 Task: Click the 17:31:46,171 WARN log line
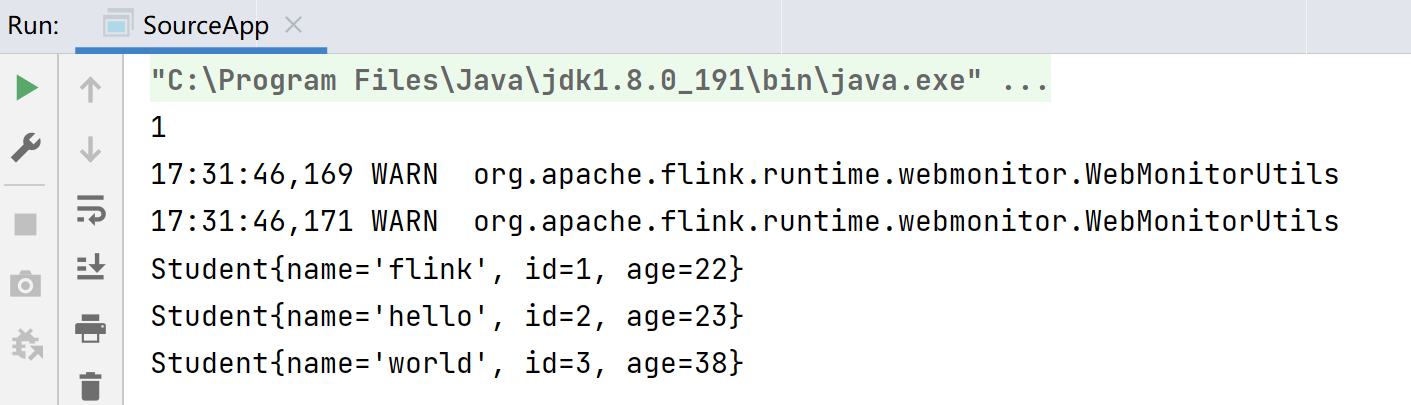[744, 221]
